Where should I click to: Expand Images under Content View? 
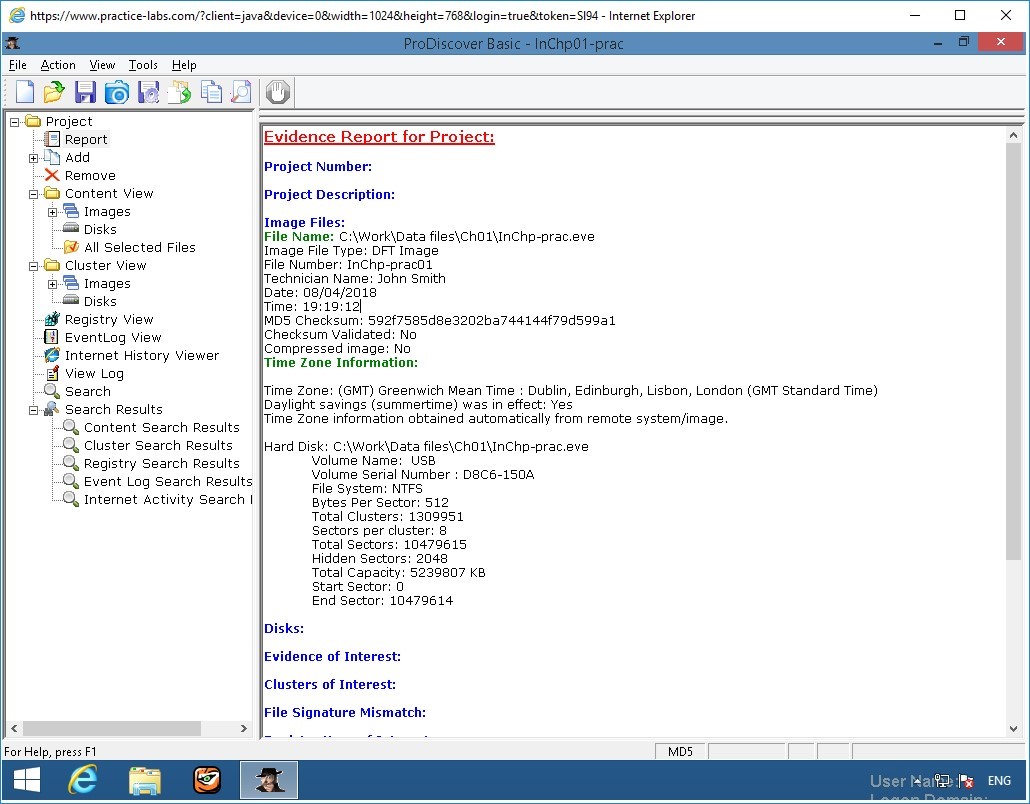pyautogui.click(x=53, y=212)
